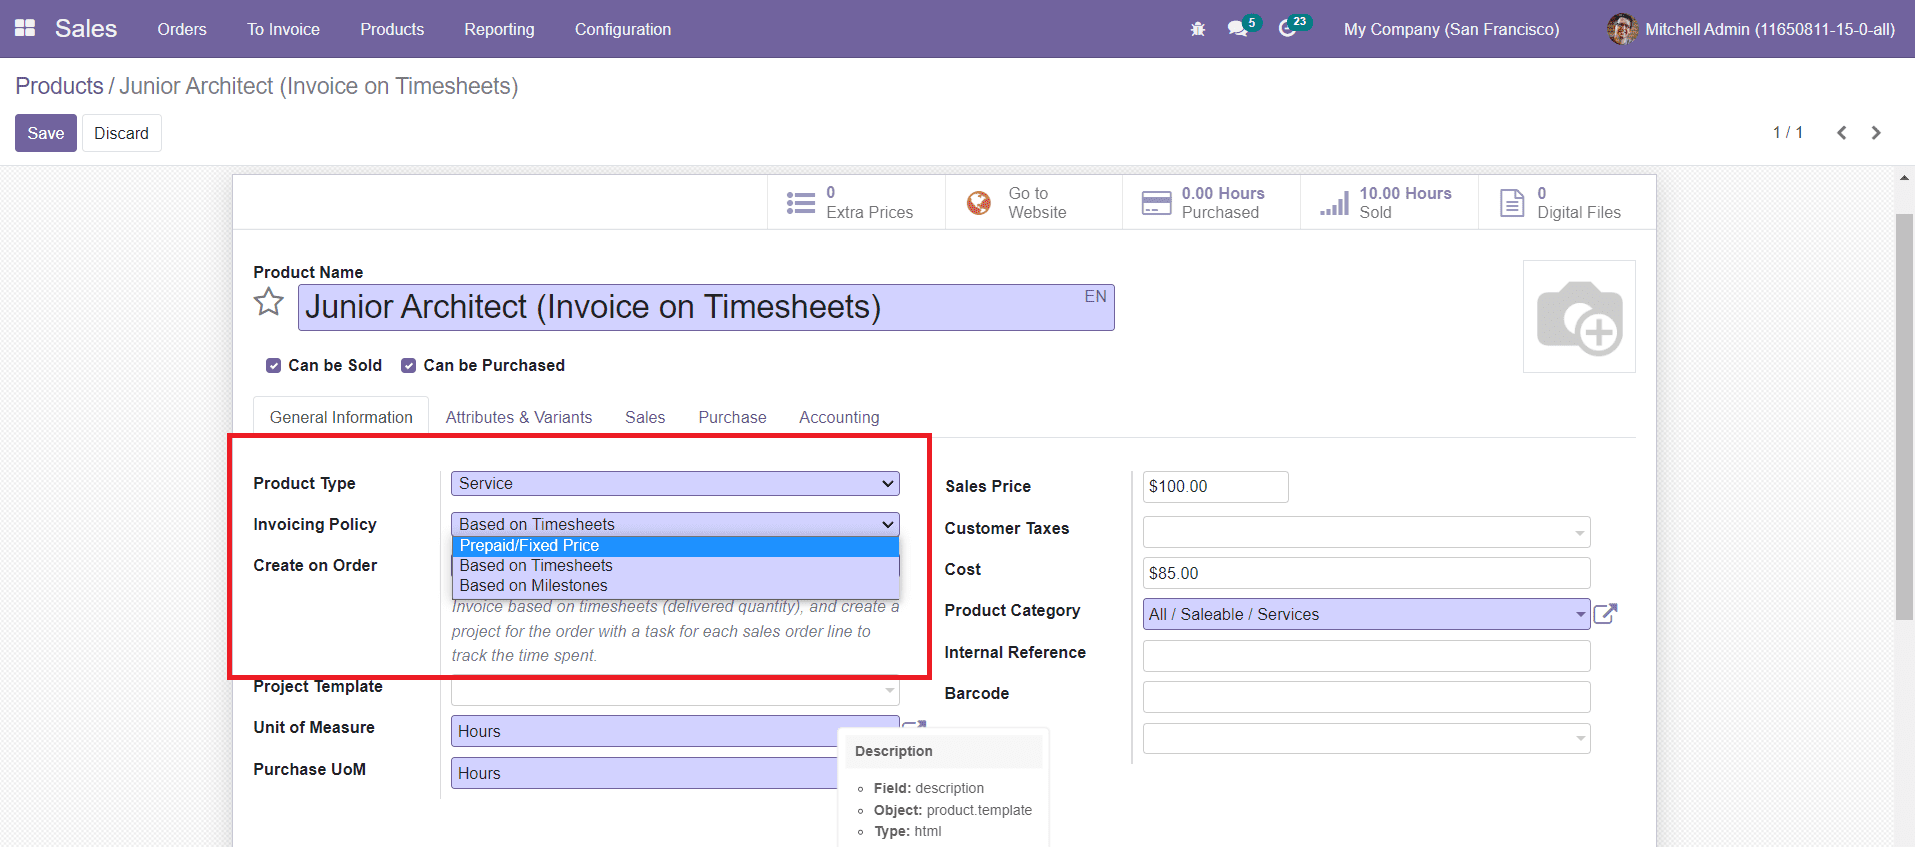The height and width of the screenshot is (847, 1915).
Task: Open the Customer Taxes dropdown
Action: tap(1365, 532)
